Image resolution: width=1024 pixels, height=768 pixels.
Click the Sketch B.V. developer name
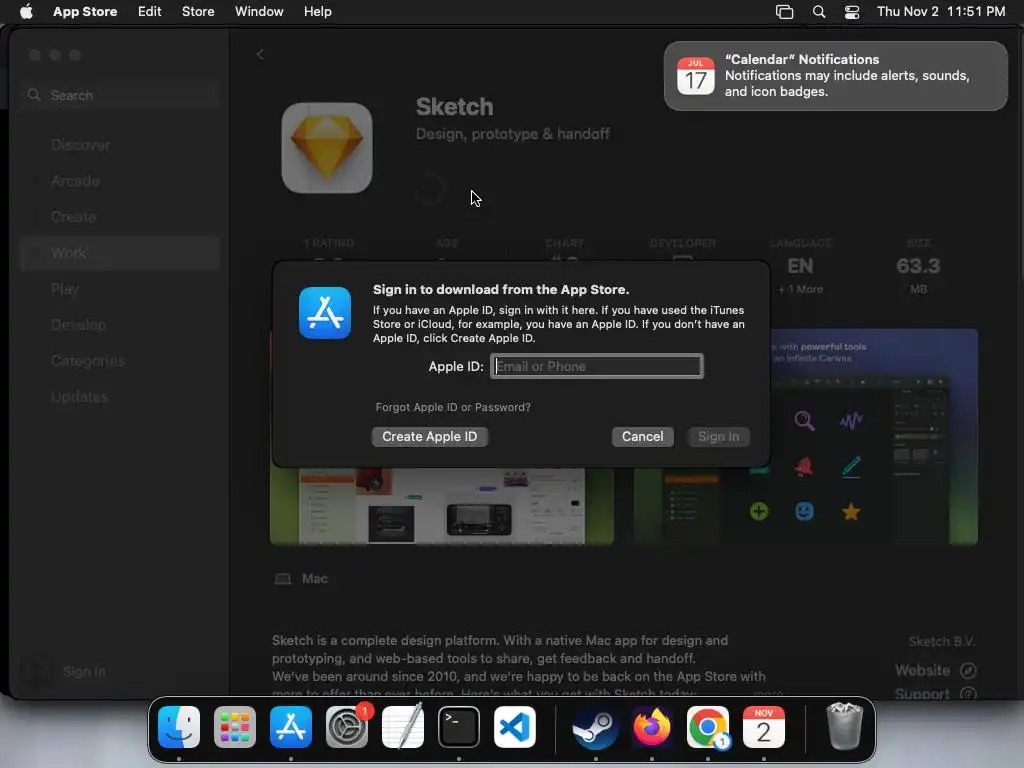point(941,641)
